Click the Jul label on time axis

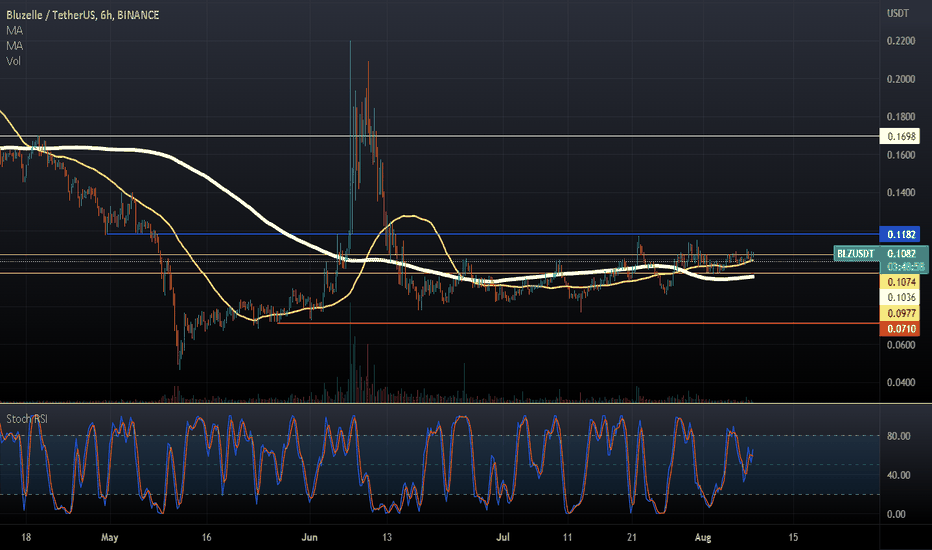coord(502,537)
